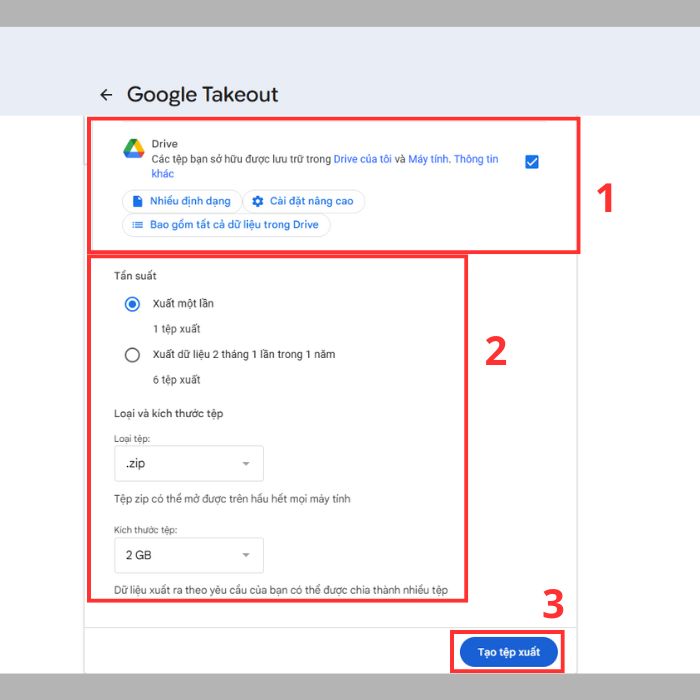Click the Drive product name text
Image resolution: width=700 pixels, height=700 pixels.
(164, 144)
